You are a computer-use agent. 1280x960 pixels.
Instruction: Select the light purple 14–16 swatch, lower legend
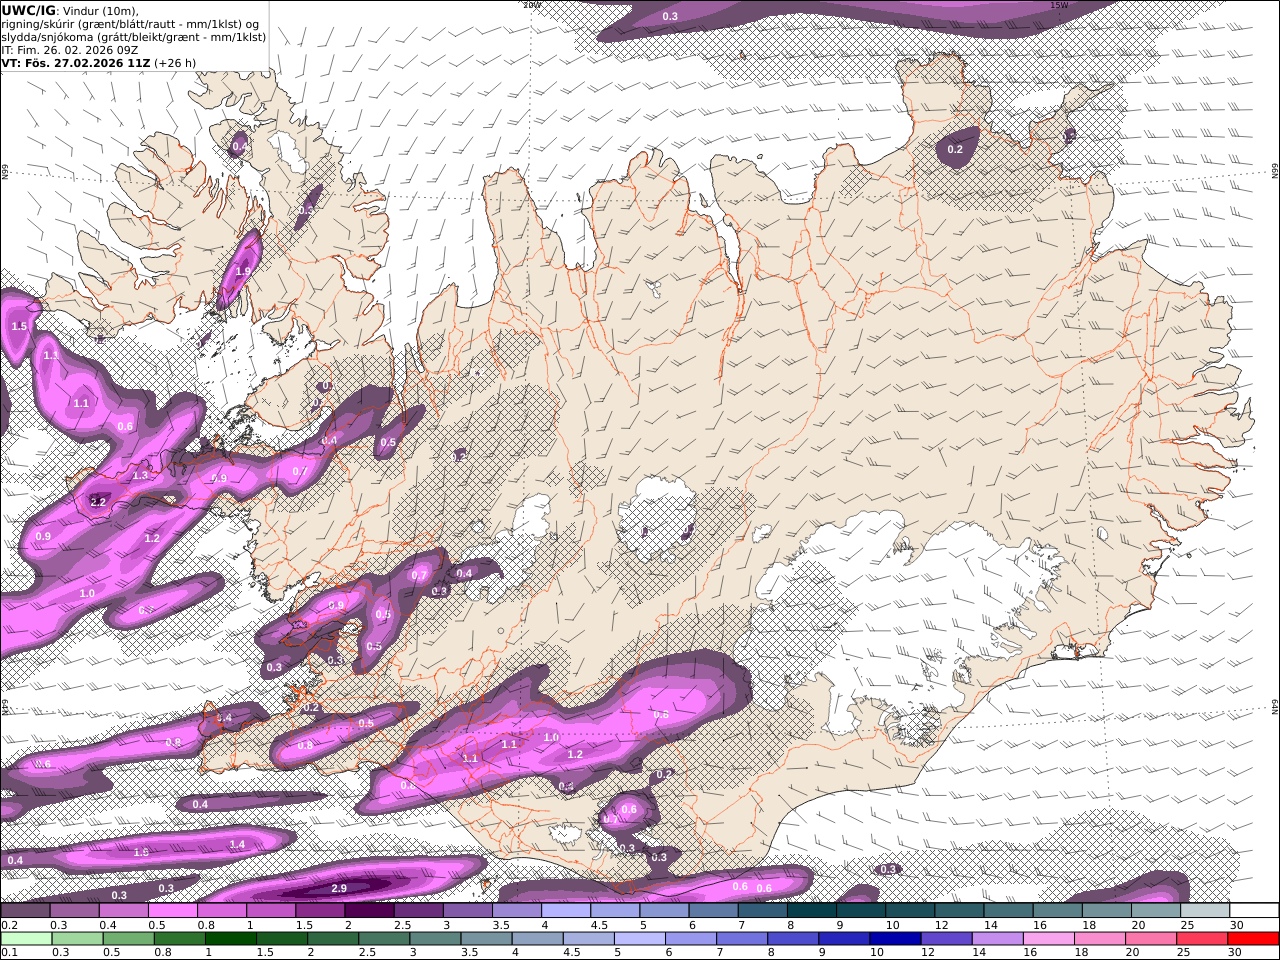tap(997, 939)
